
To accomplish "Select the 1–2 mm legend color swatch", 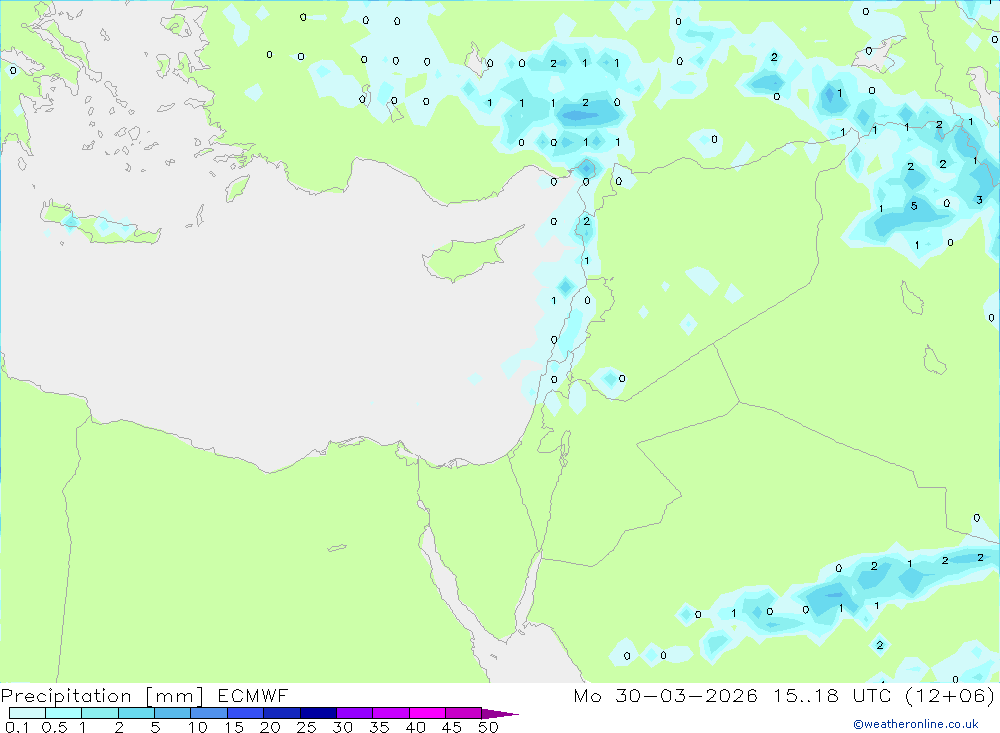I will tap(99, 713).
